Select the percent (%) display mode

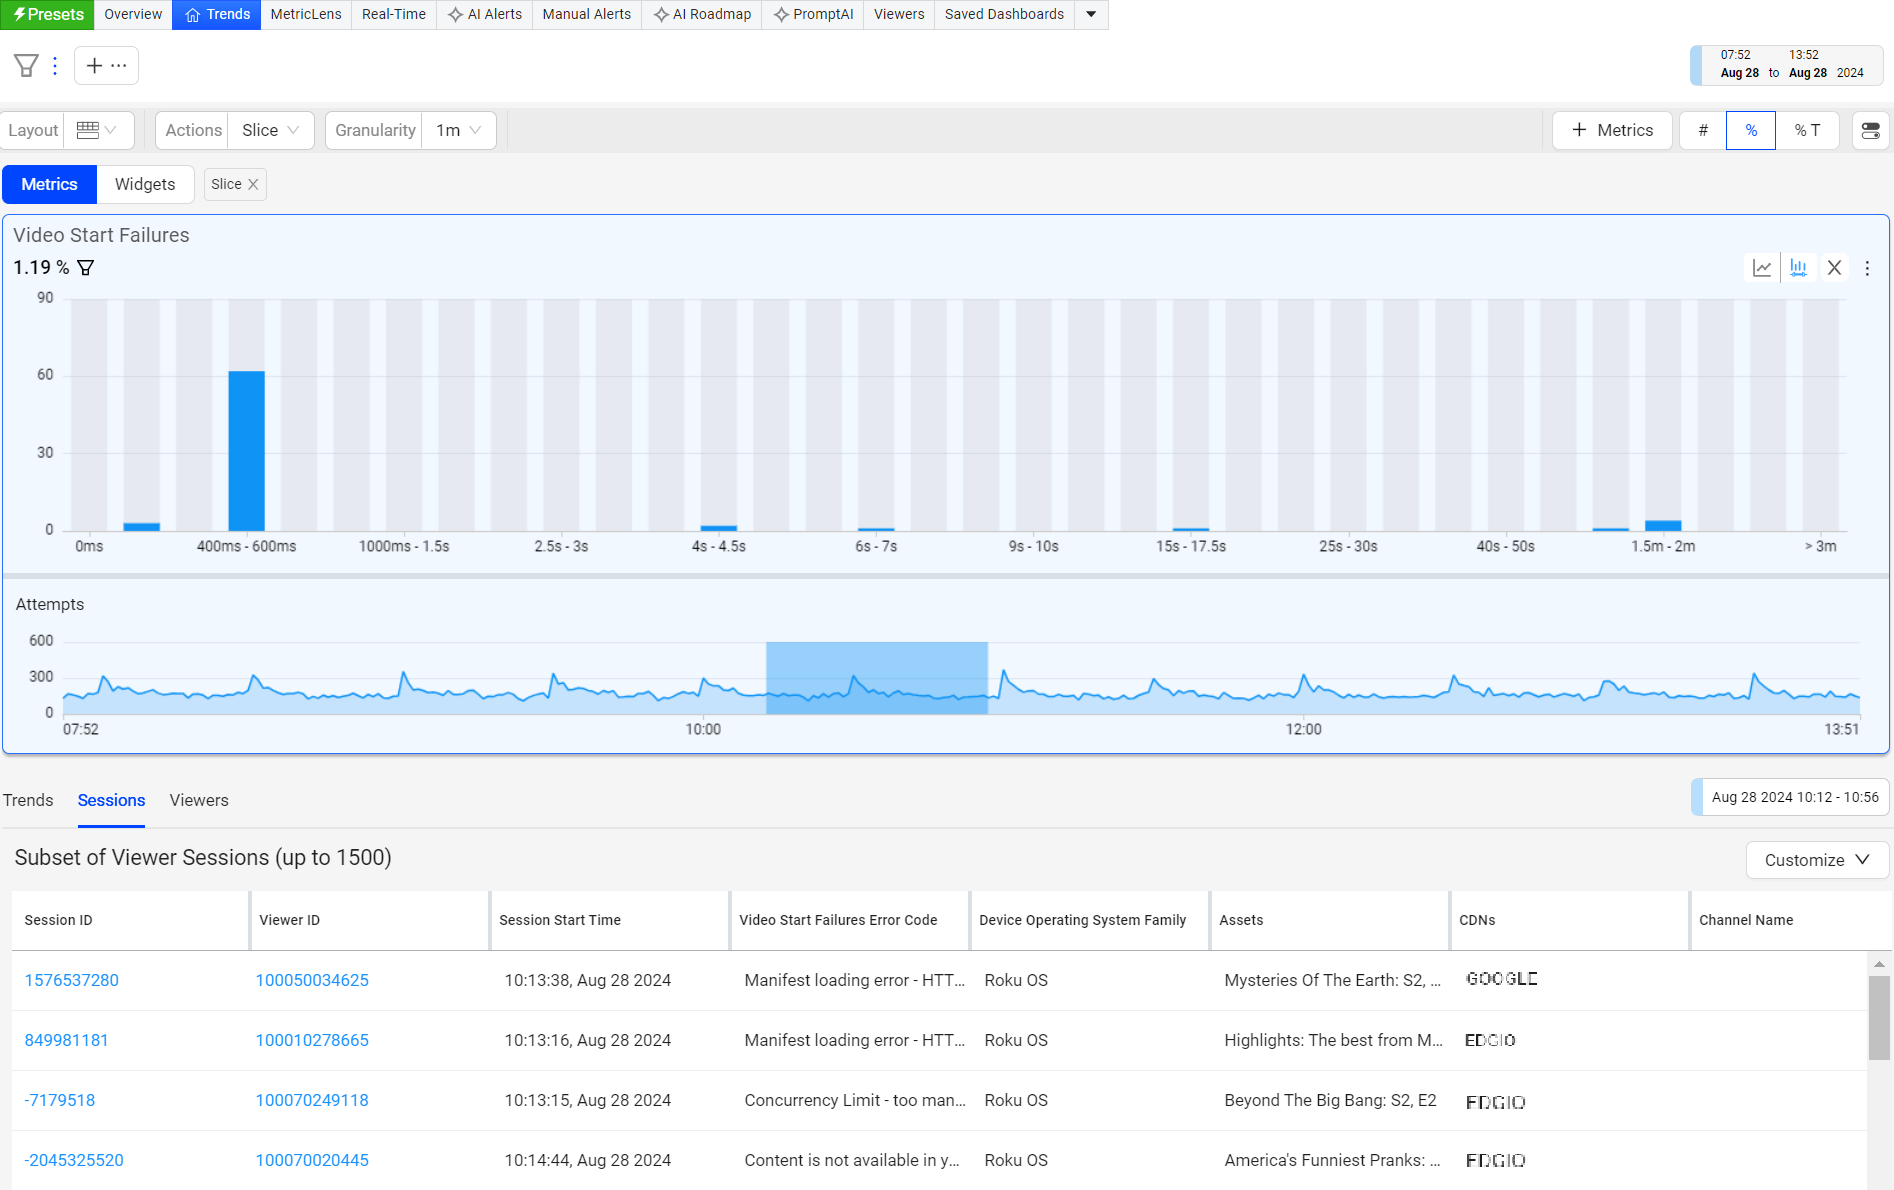coord(1751,130)
